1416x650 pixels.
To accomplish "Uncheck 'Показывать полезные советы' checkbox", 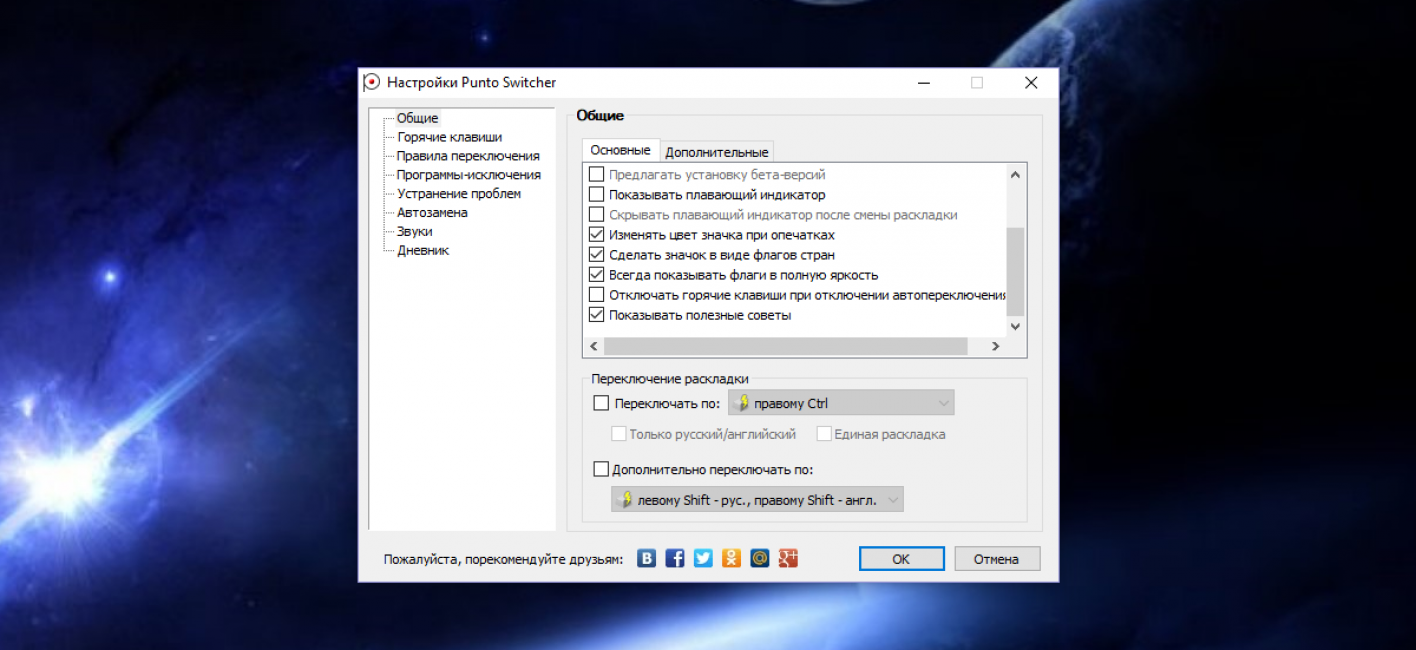I will [597, 315].
